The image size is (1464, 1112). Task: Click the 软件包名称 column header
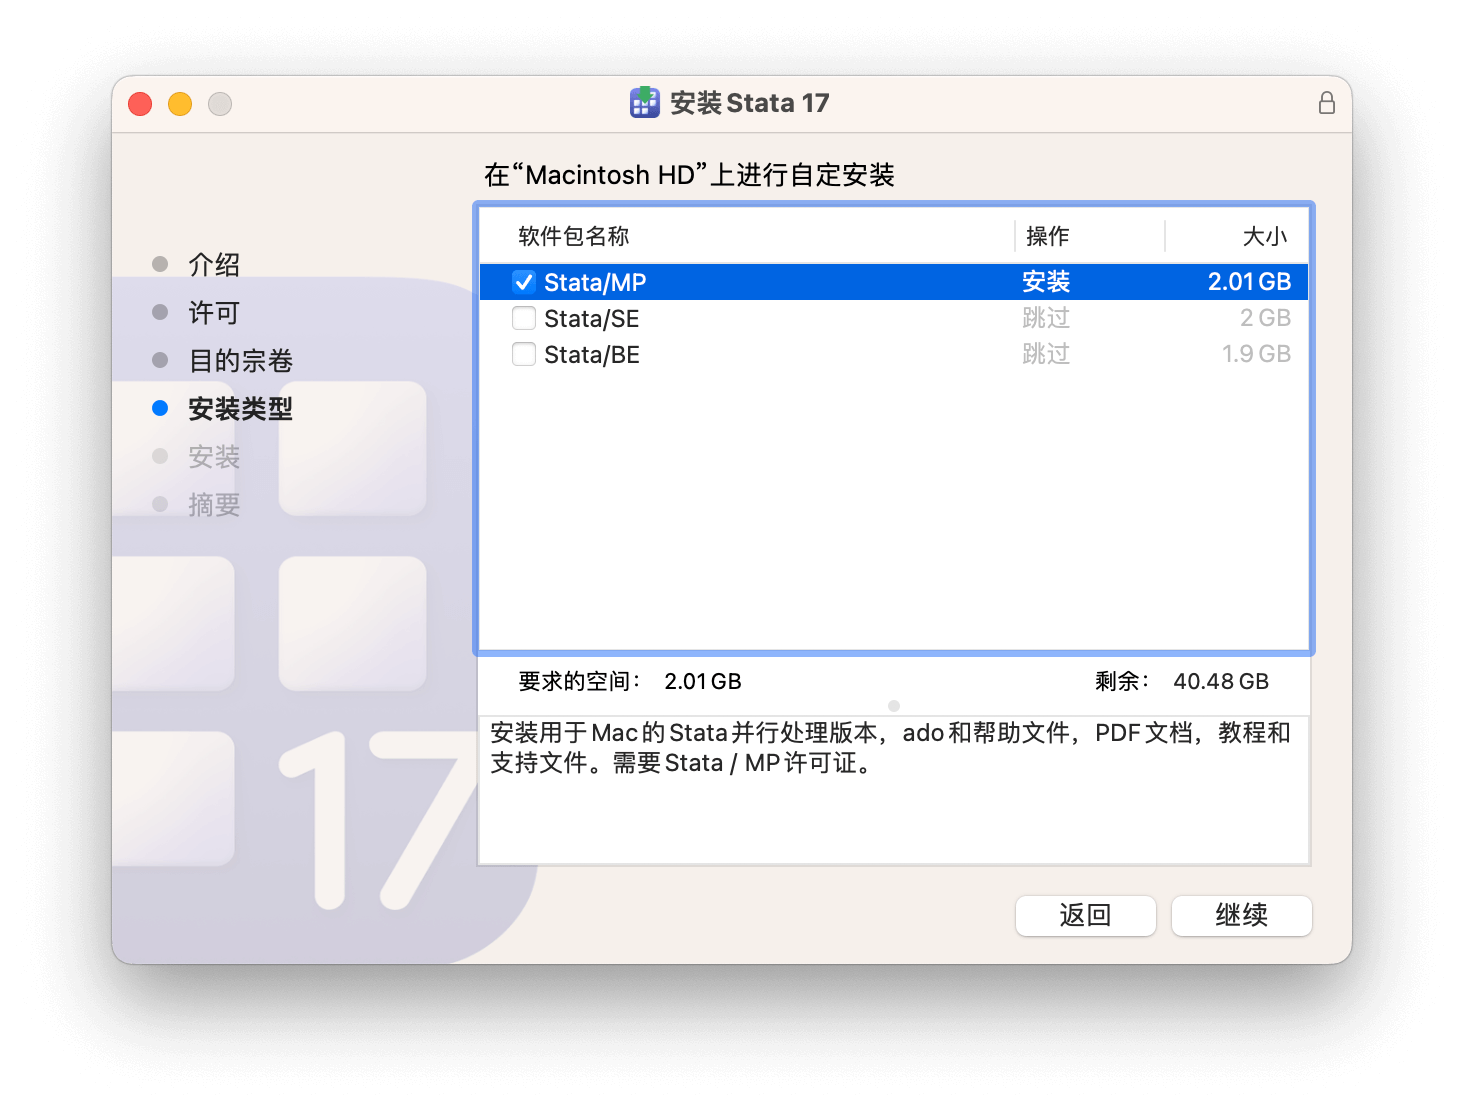pos(574,236)
